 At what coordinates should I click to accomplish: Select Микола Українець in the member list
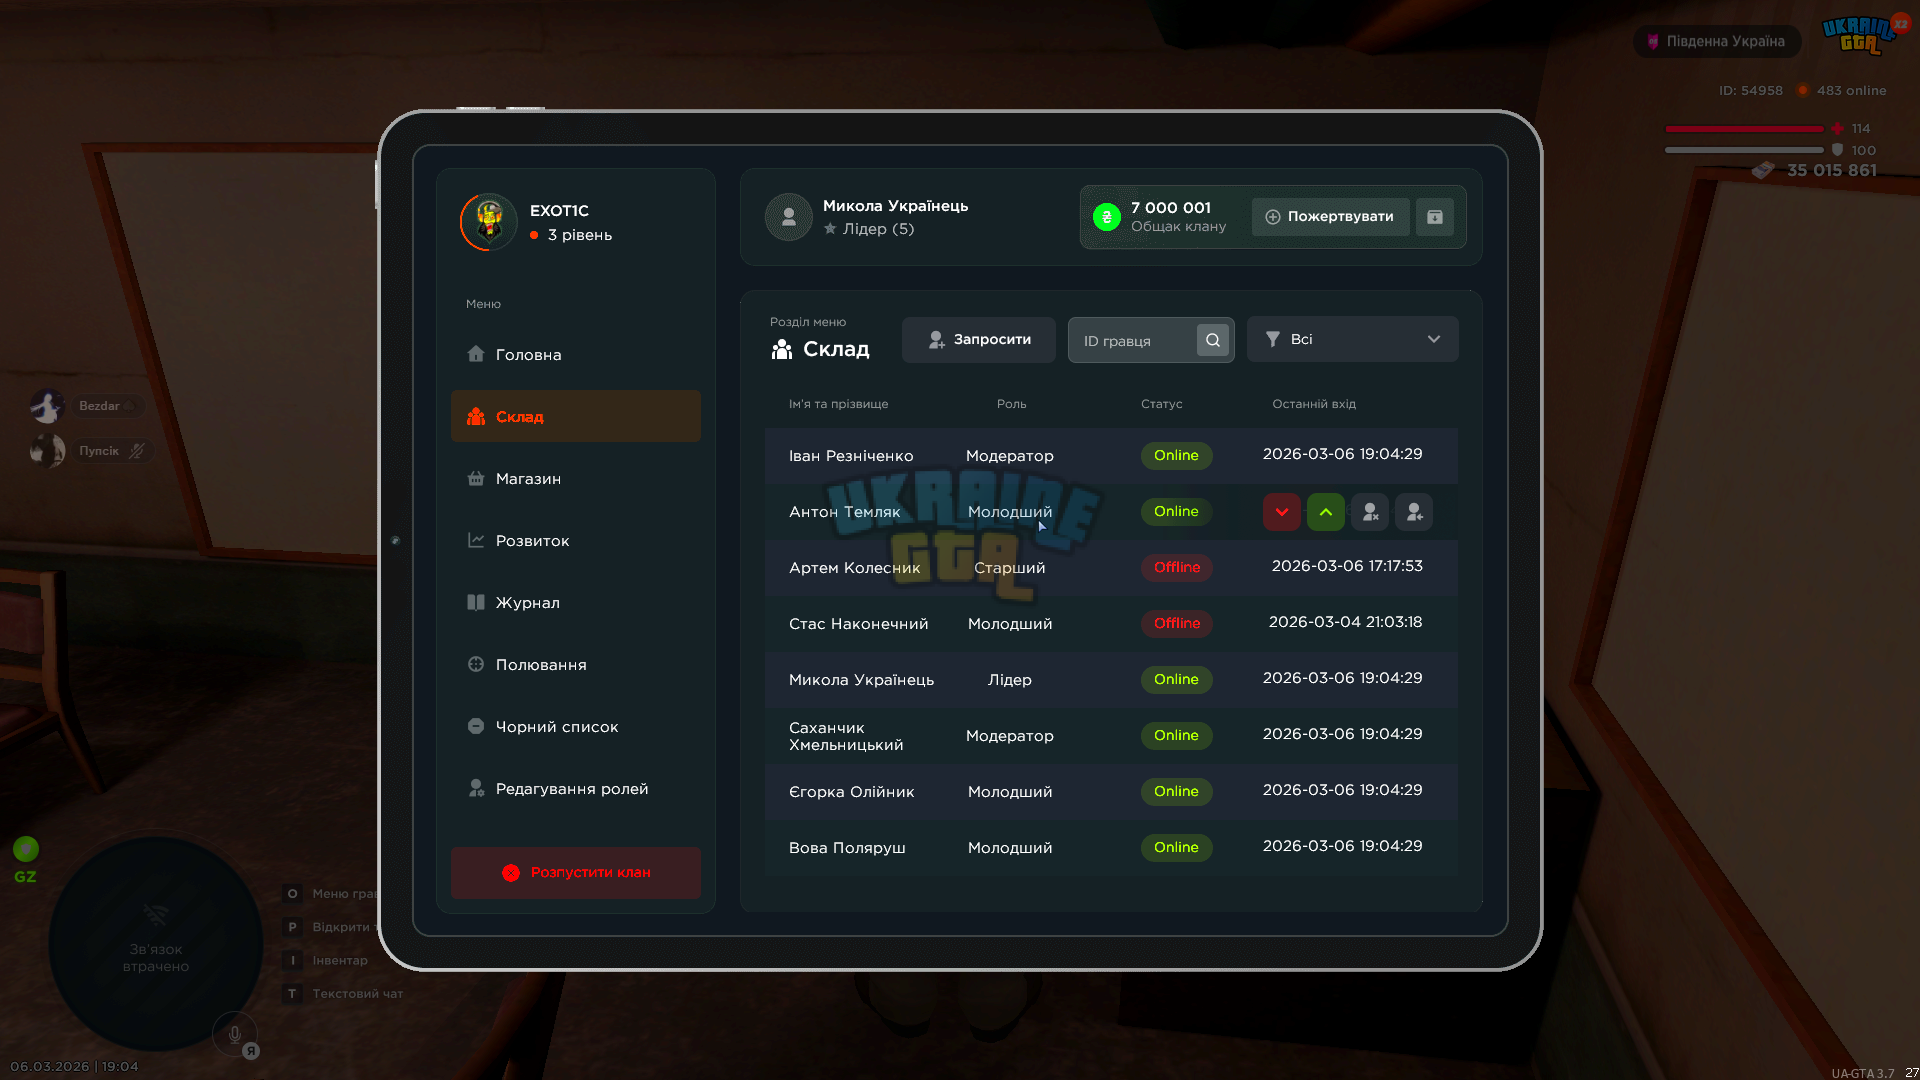1111,679
